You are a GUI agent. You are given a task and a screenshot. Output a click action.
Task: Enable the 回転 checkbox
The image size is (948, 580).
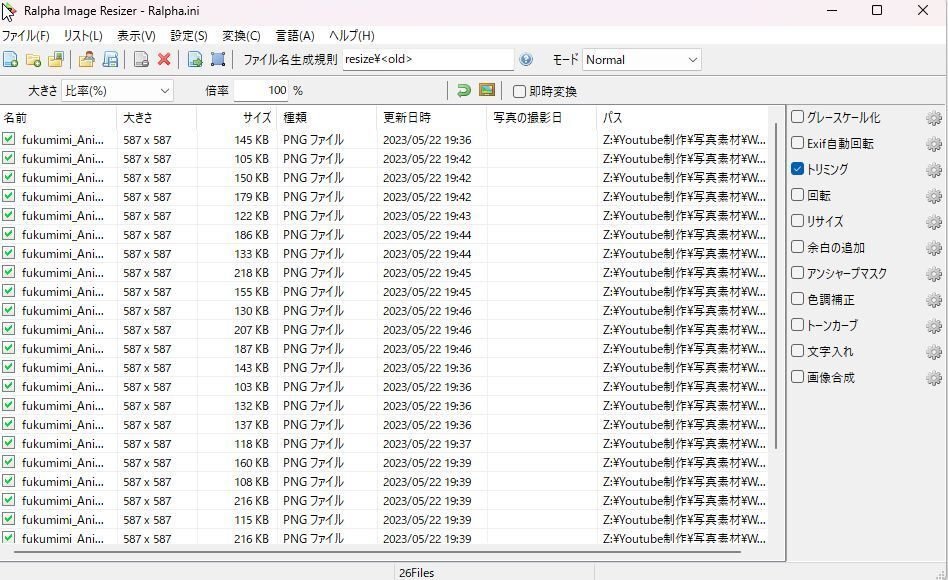point(797,195)
